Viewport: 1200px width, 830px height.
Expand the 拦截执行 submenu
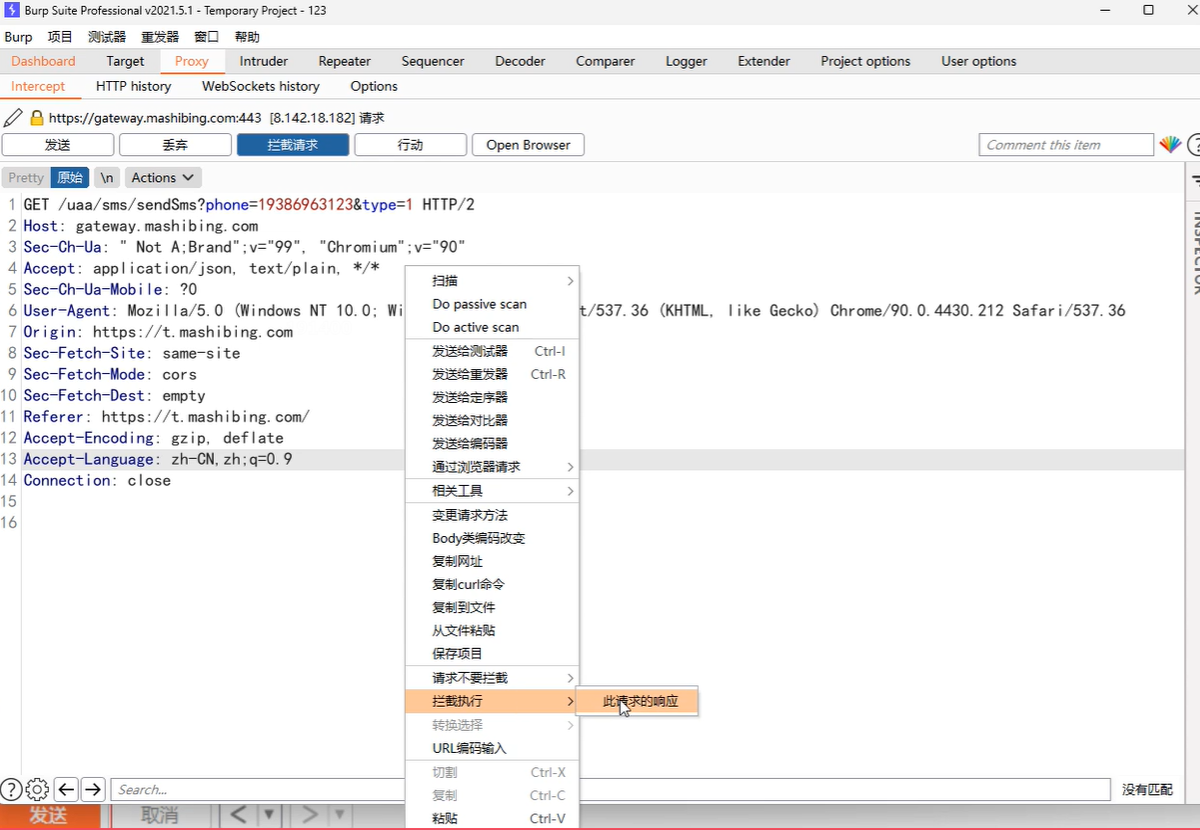pos(492,701)
